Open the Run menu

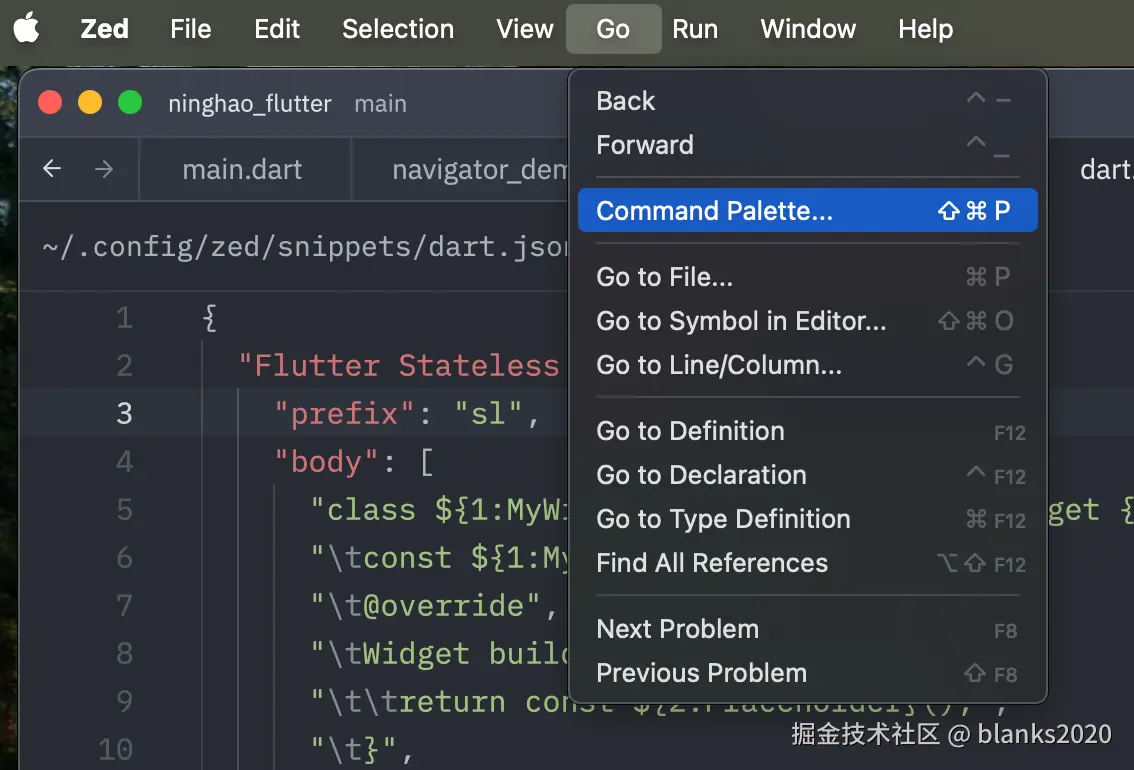694,29
